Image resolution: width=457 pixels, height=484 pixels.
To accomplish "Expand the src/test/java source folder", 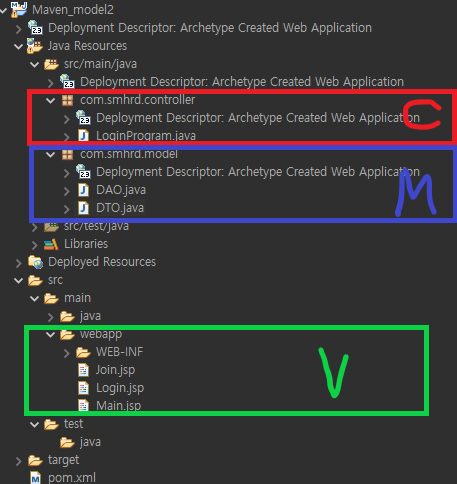I will click(35, 227).
